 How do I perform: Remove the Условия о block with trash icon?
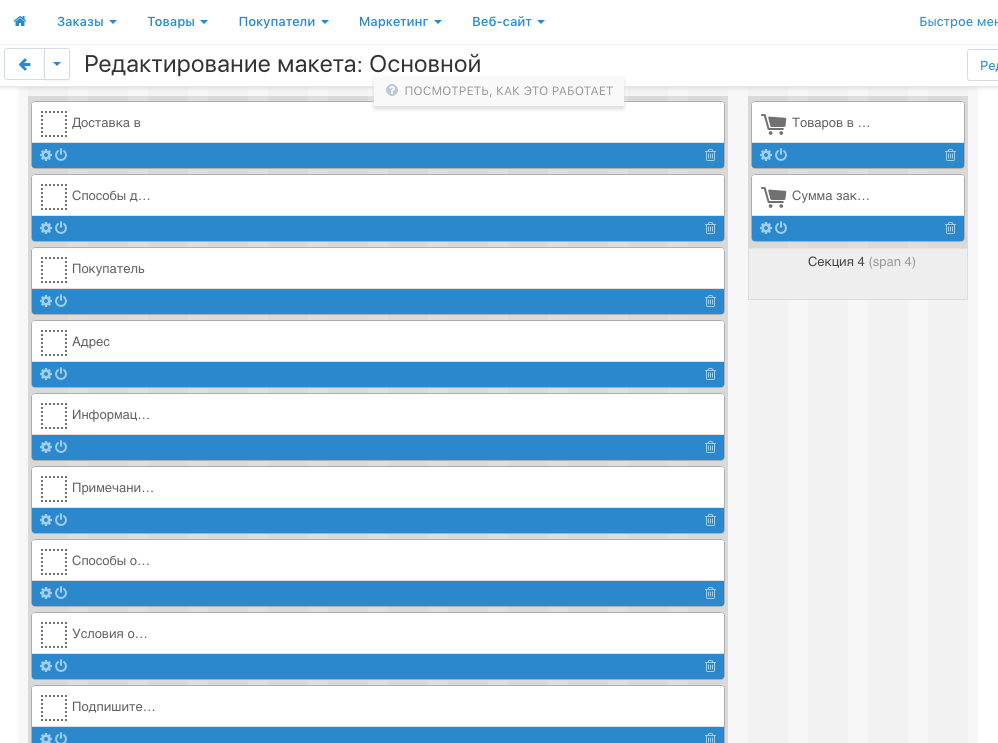click(710, 666)
